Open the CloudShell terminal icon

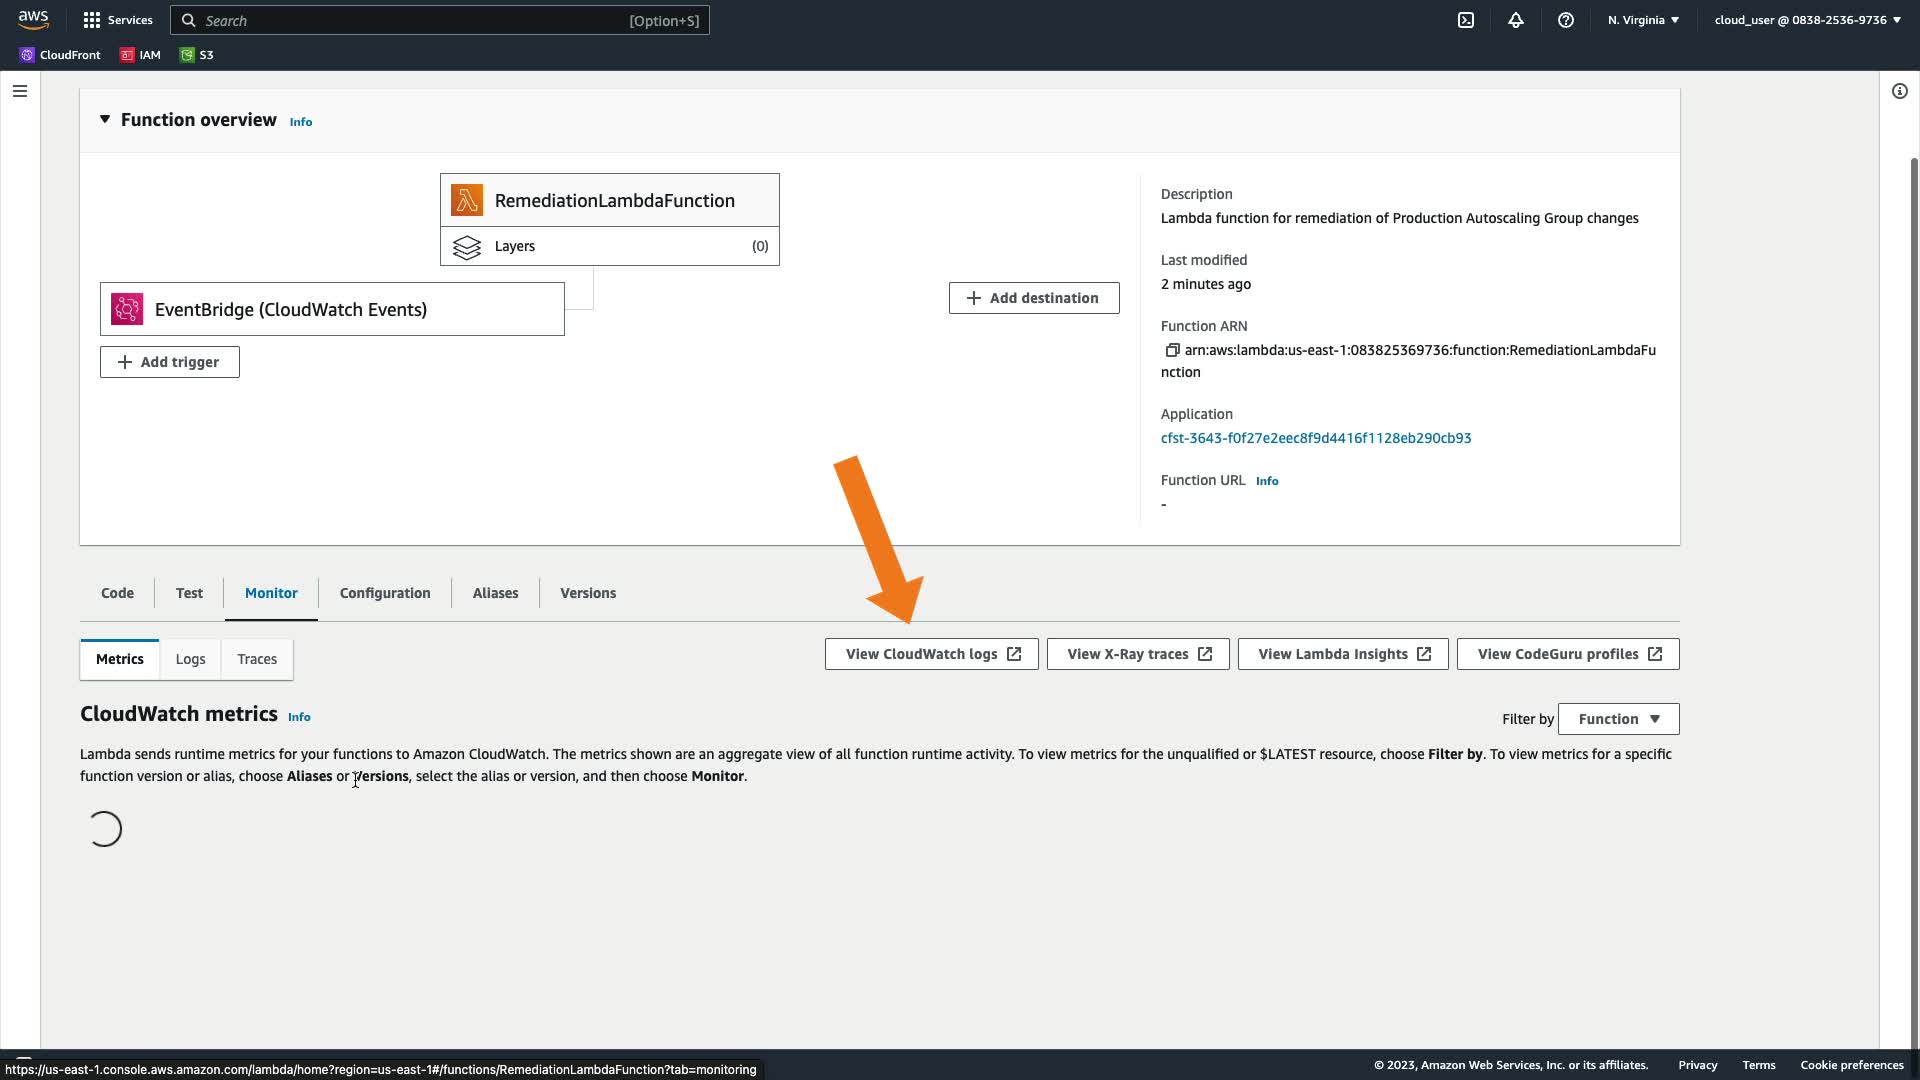click(x=1466, y=20)
